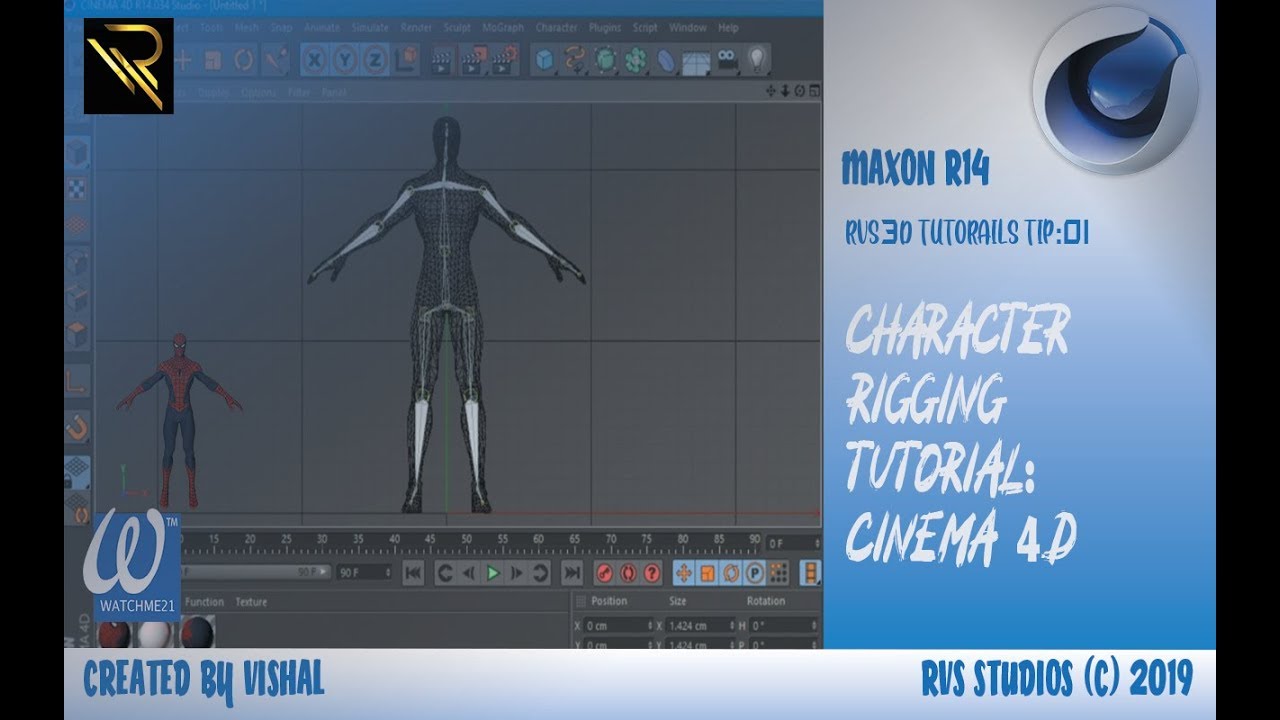1280x720 pixels.
Task: Click Render View clapperboard icon
Action: pos(440,60)
